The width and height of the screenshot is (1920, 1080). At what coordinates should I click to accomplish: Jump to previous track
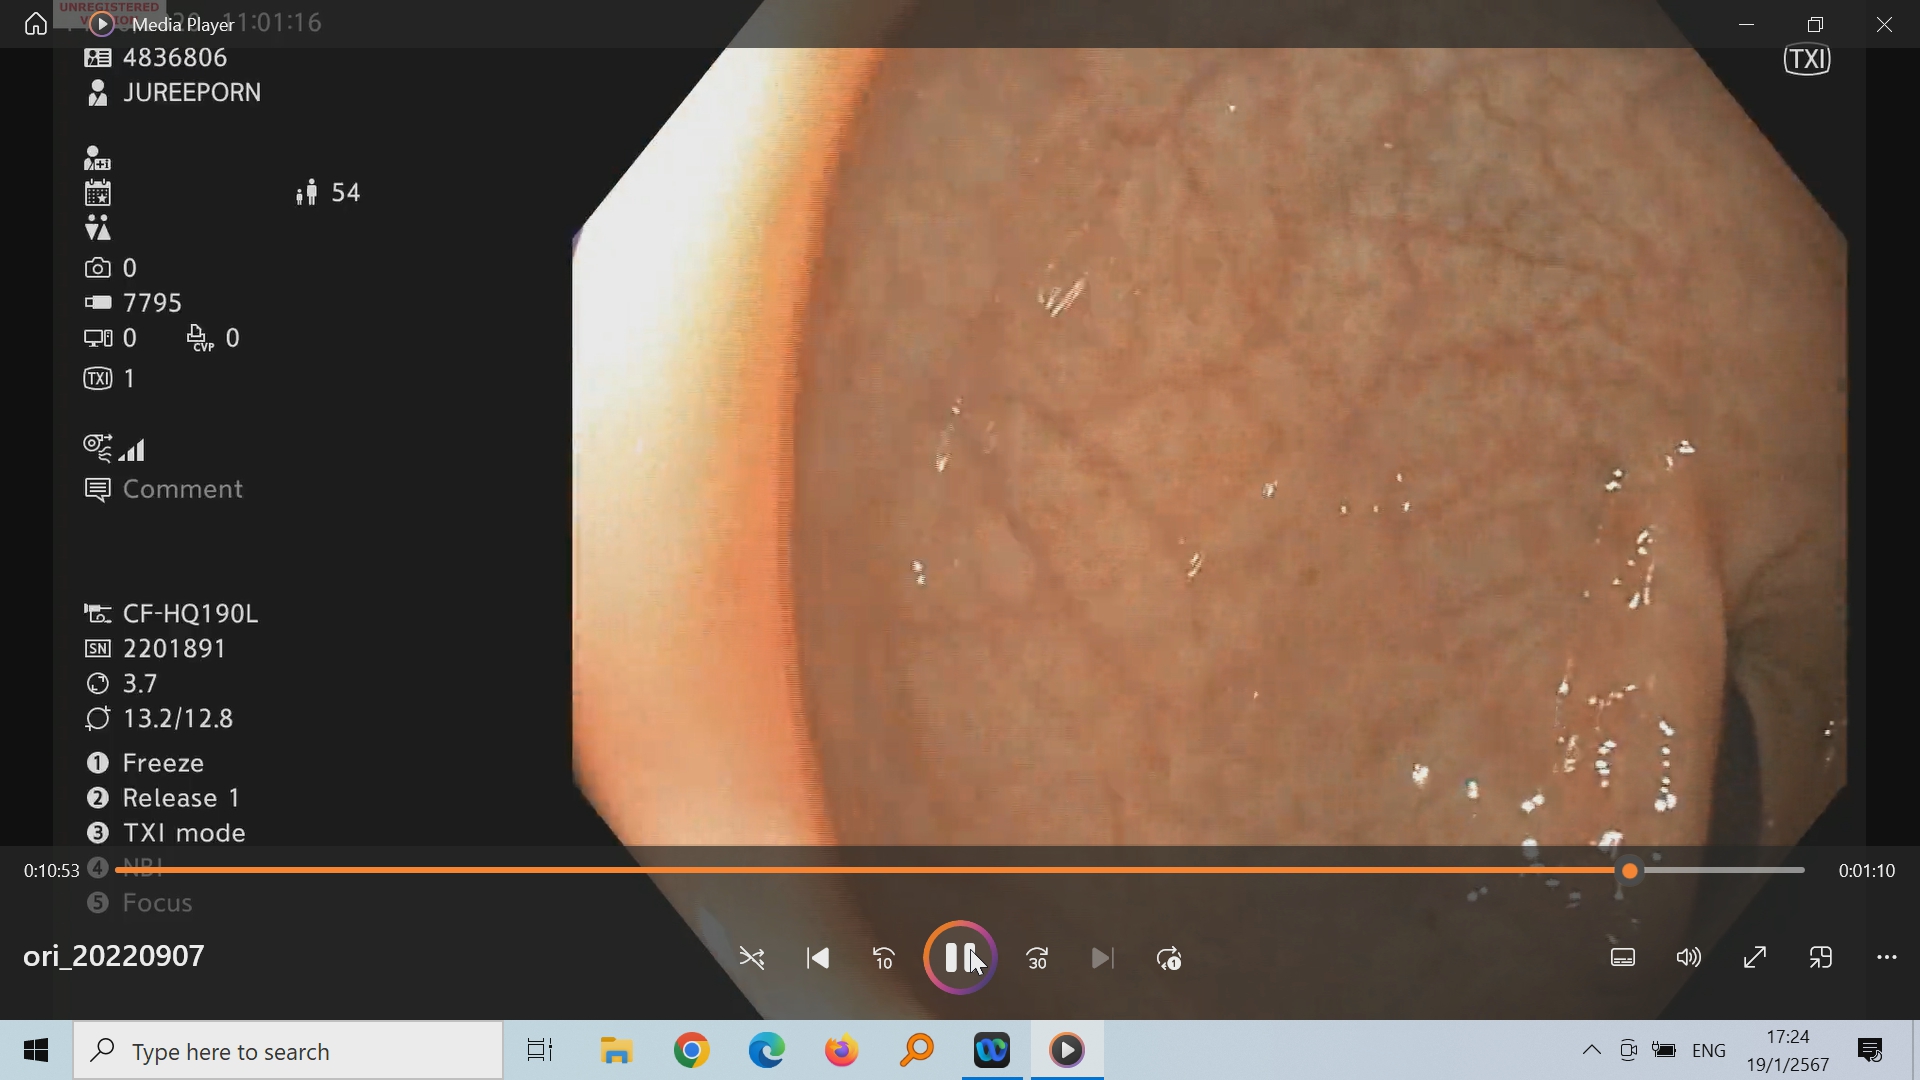click(x=818, y=959)
